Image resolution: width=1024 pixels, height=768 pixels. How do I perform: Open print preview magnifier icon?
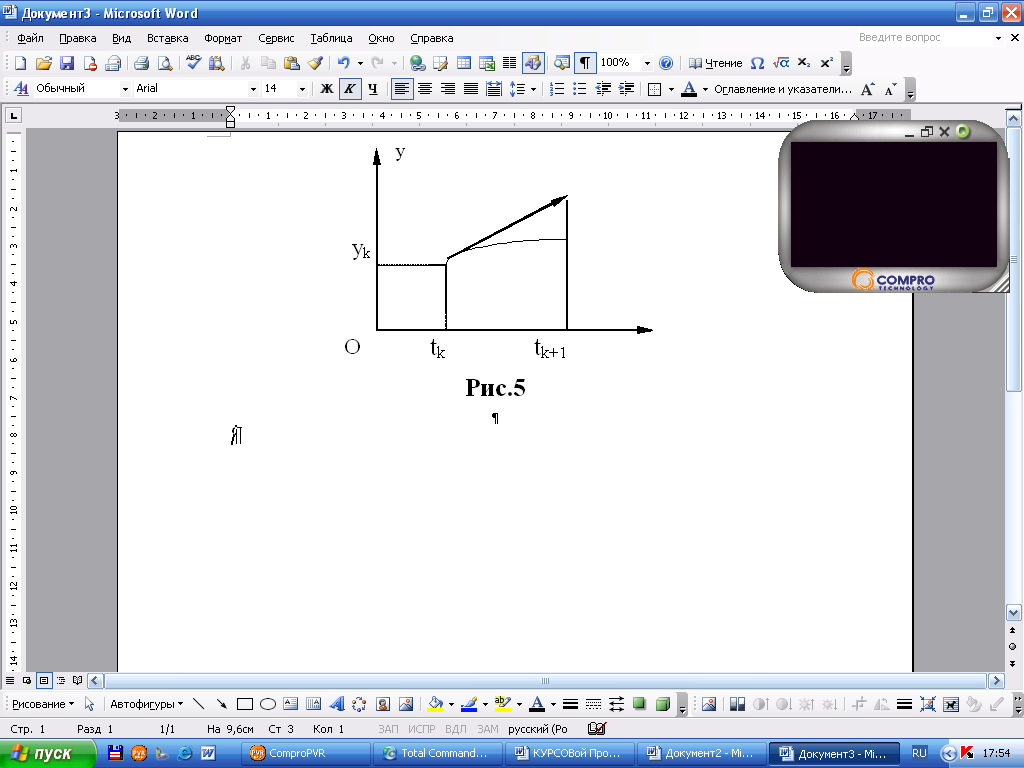point(165,63)
